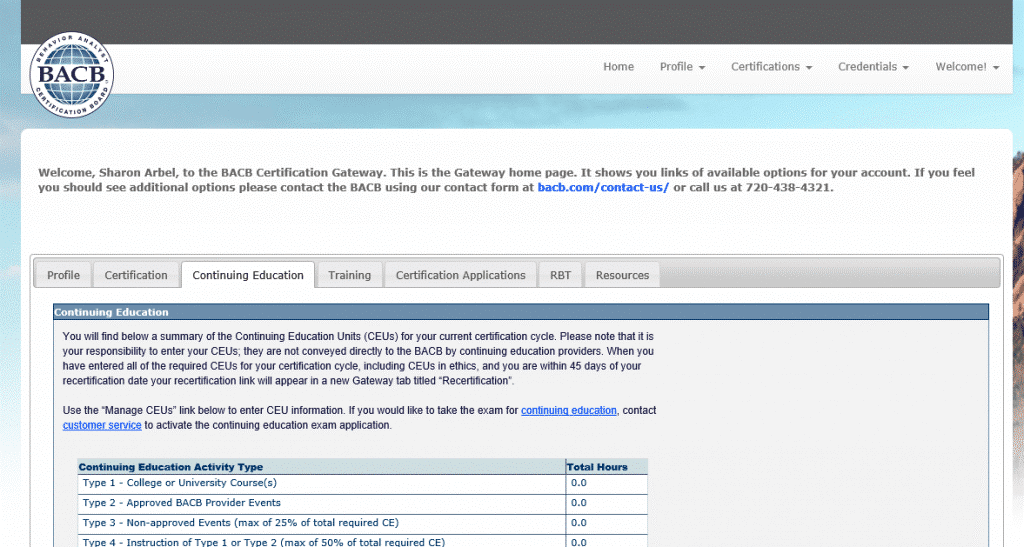Open the Credentials dropdown menu
1024x547 pixels.
coord(873,67)
